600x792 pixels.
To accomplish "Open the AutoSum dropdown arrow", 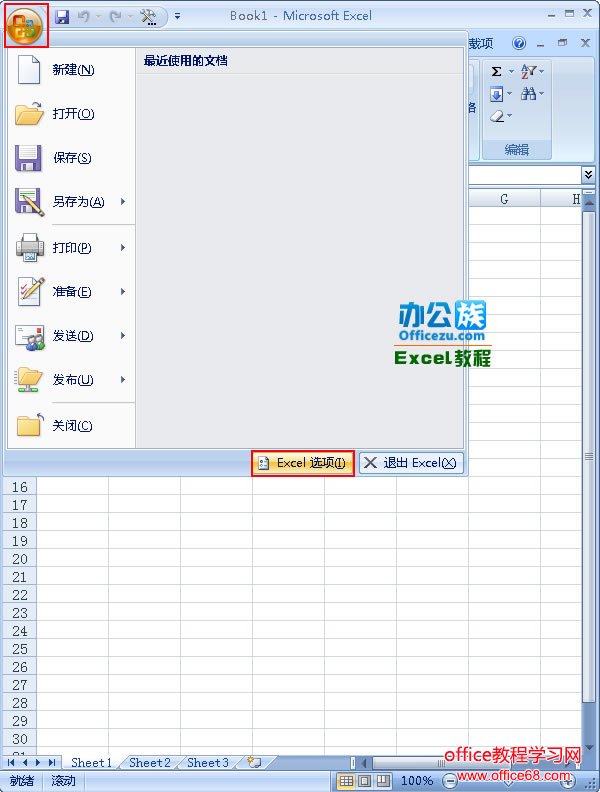I will [511, 71].
